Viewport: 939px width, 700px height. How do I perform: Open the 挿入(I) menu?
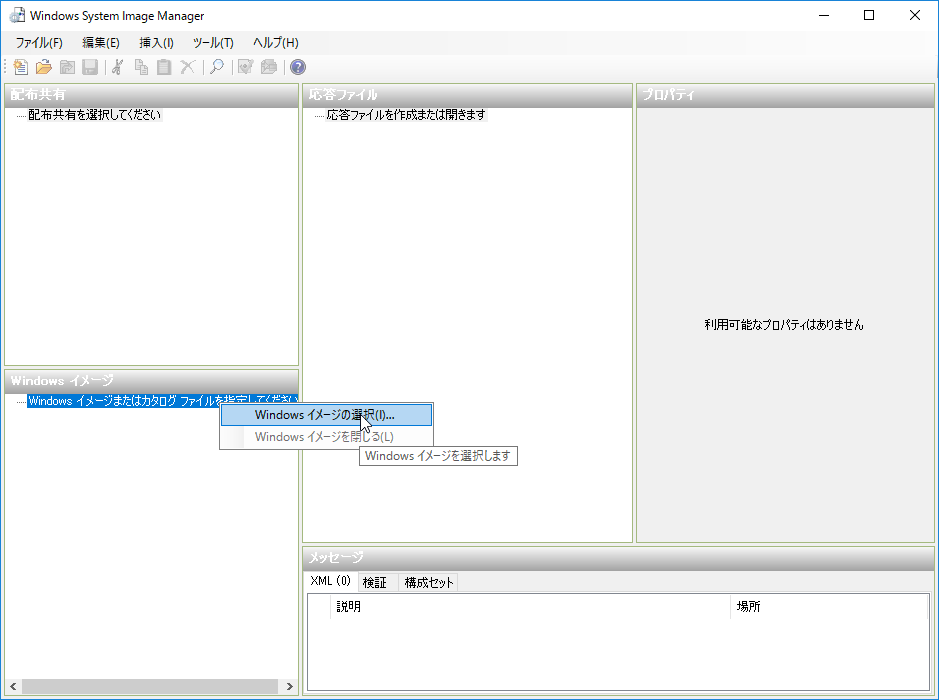(x=156, y=43)
